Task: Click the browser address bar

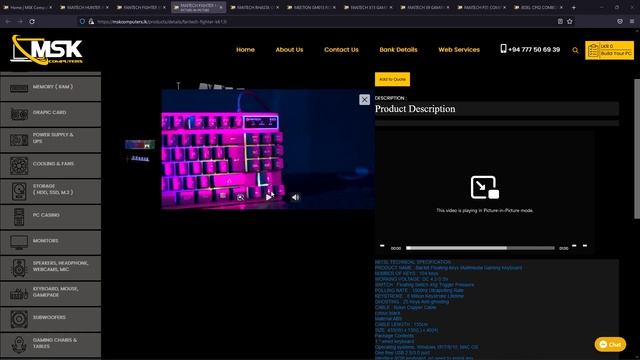Action: click(318, 21)
